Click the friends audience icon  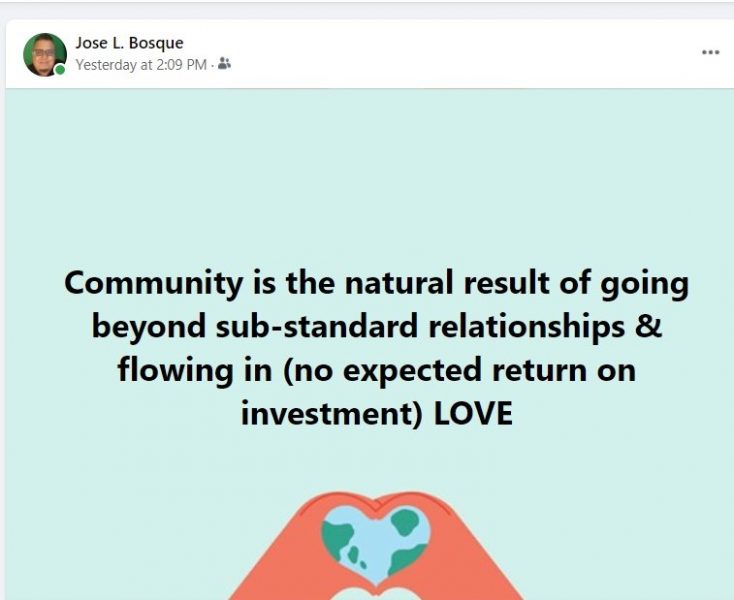224,64
